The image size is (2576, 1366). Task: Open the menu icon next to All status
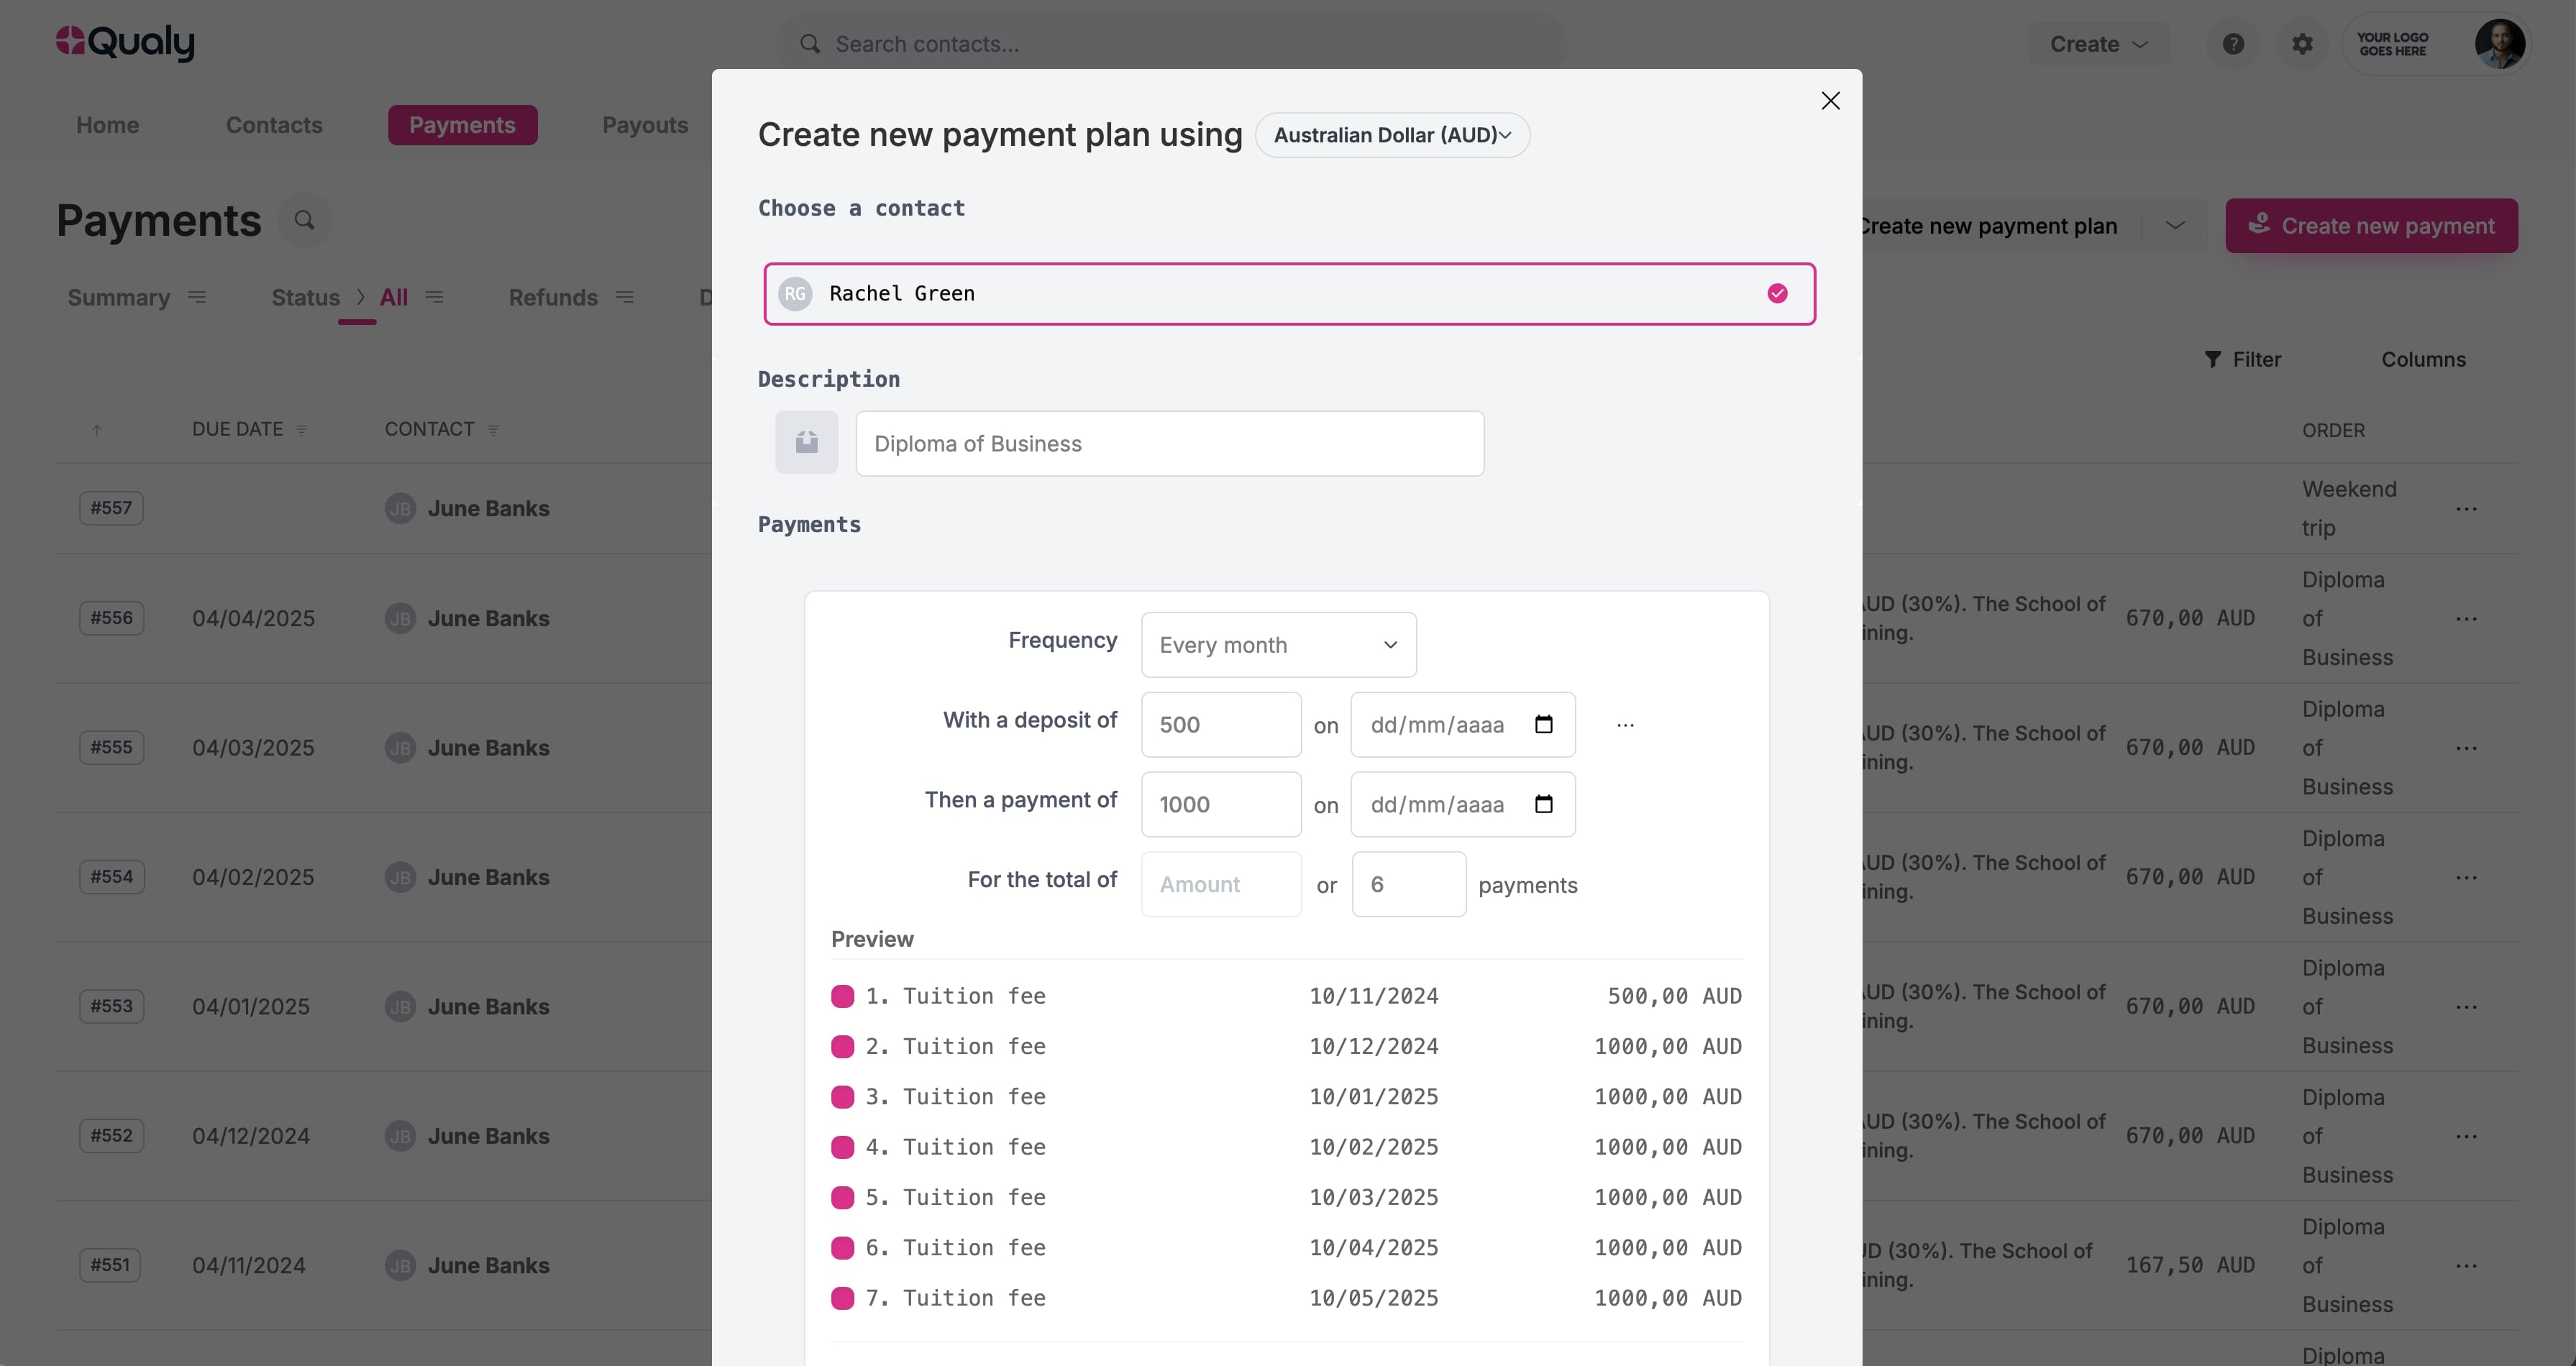coord(434,297)
